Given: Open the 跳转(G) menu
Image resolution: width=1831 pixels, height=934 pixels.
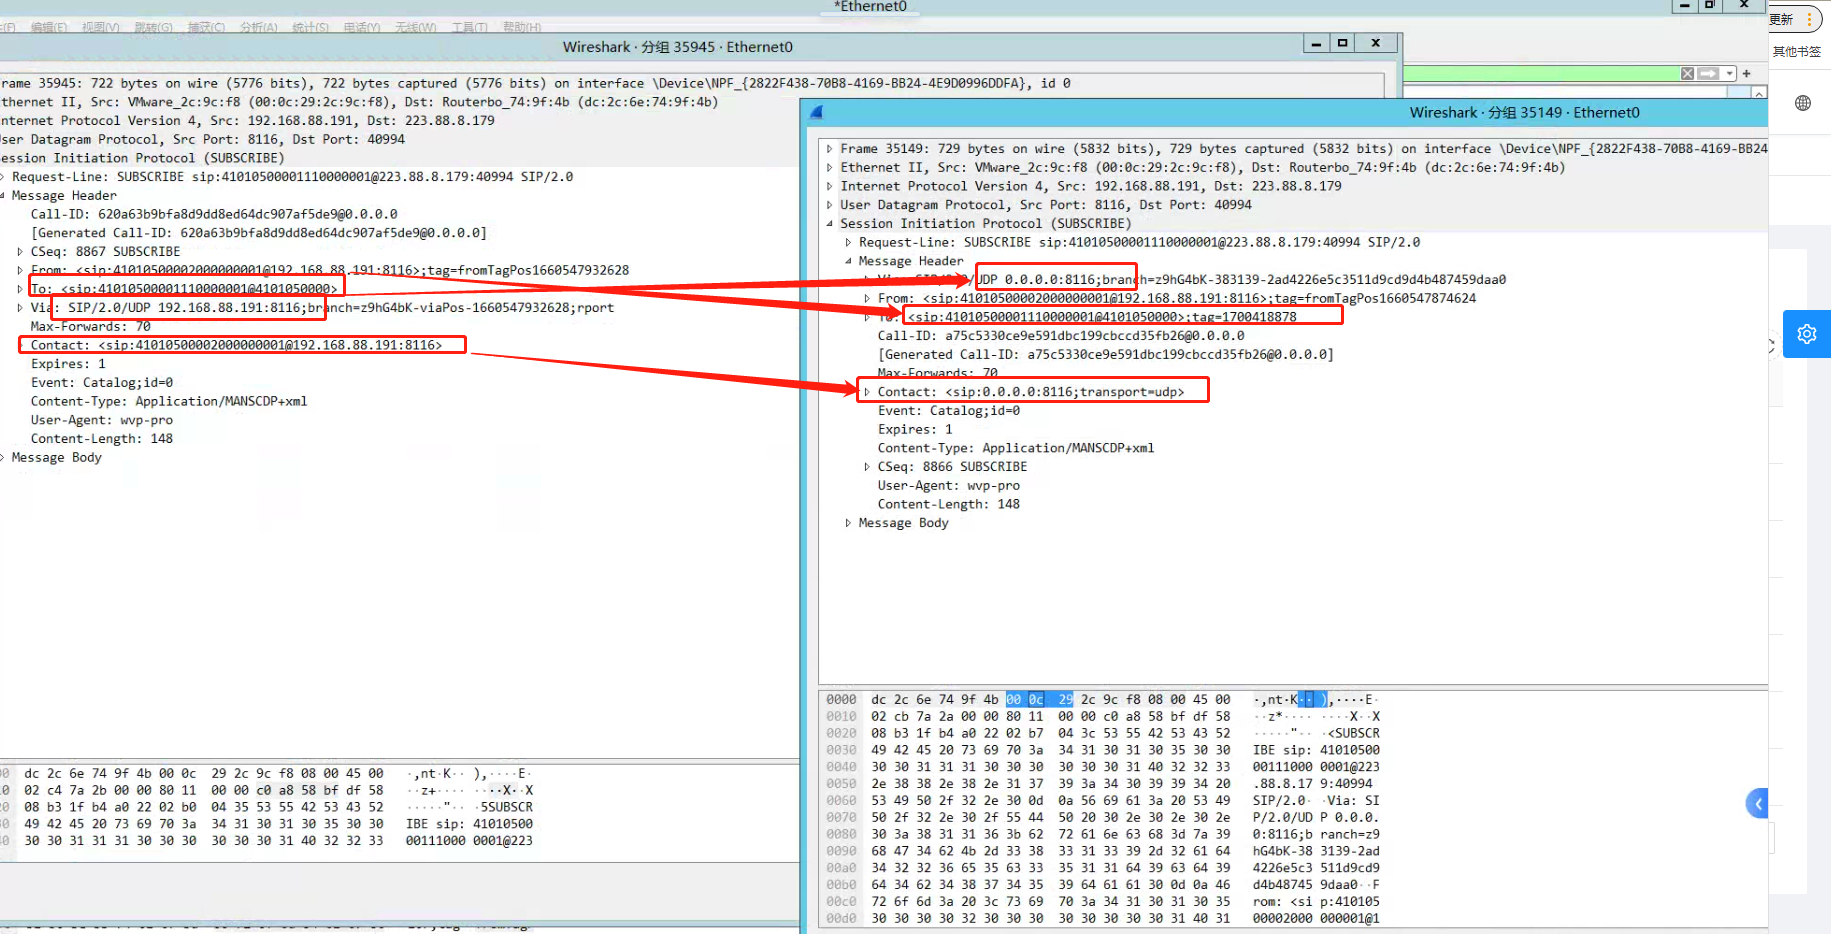Looking at the screenshot, I should (x=153, y=27).
